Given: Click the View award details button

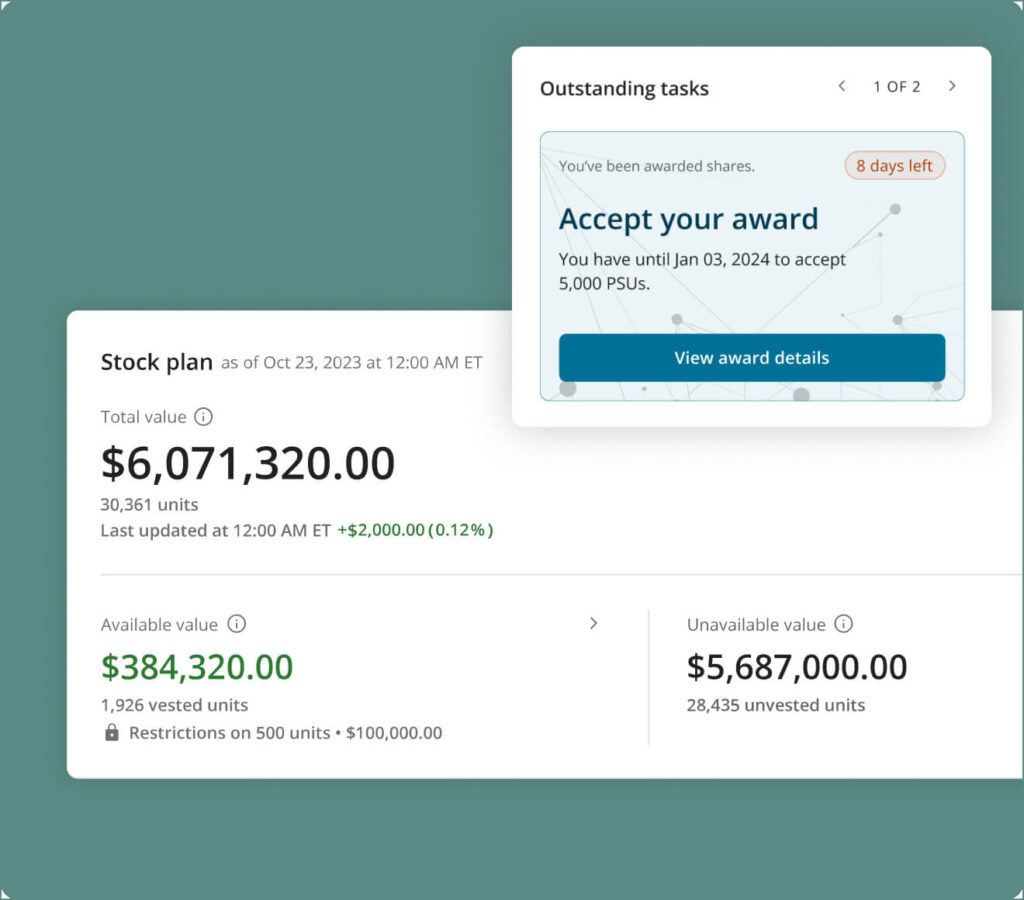Looking at the screenshot, I should pos(751,358).
